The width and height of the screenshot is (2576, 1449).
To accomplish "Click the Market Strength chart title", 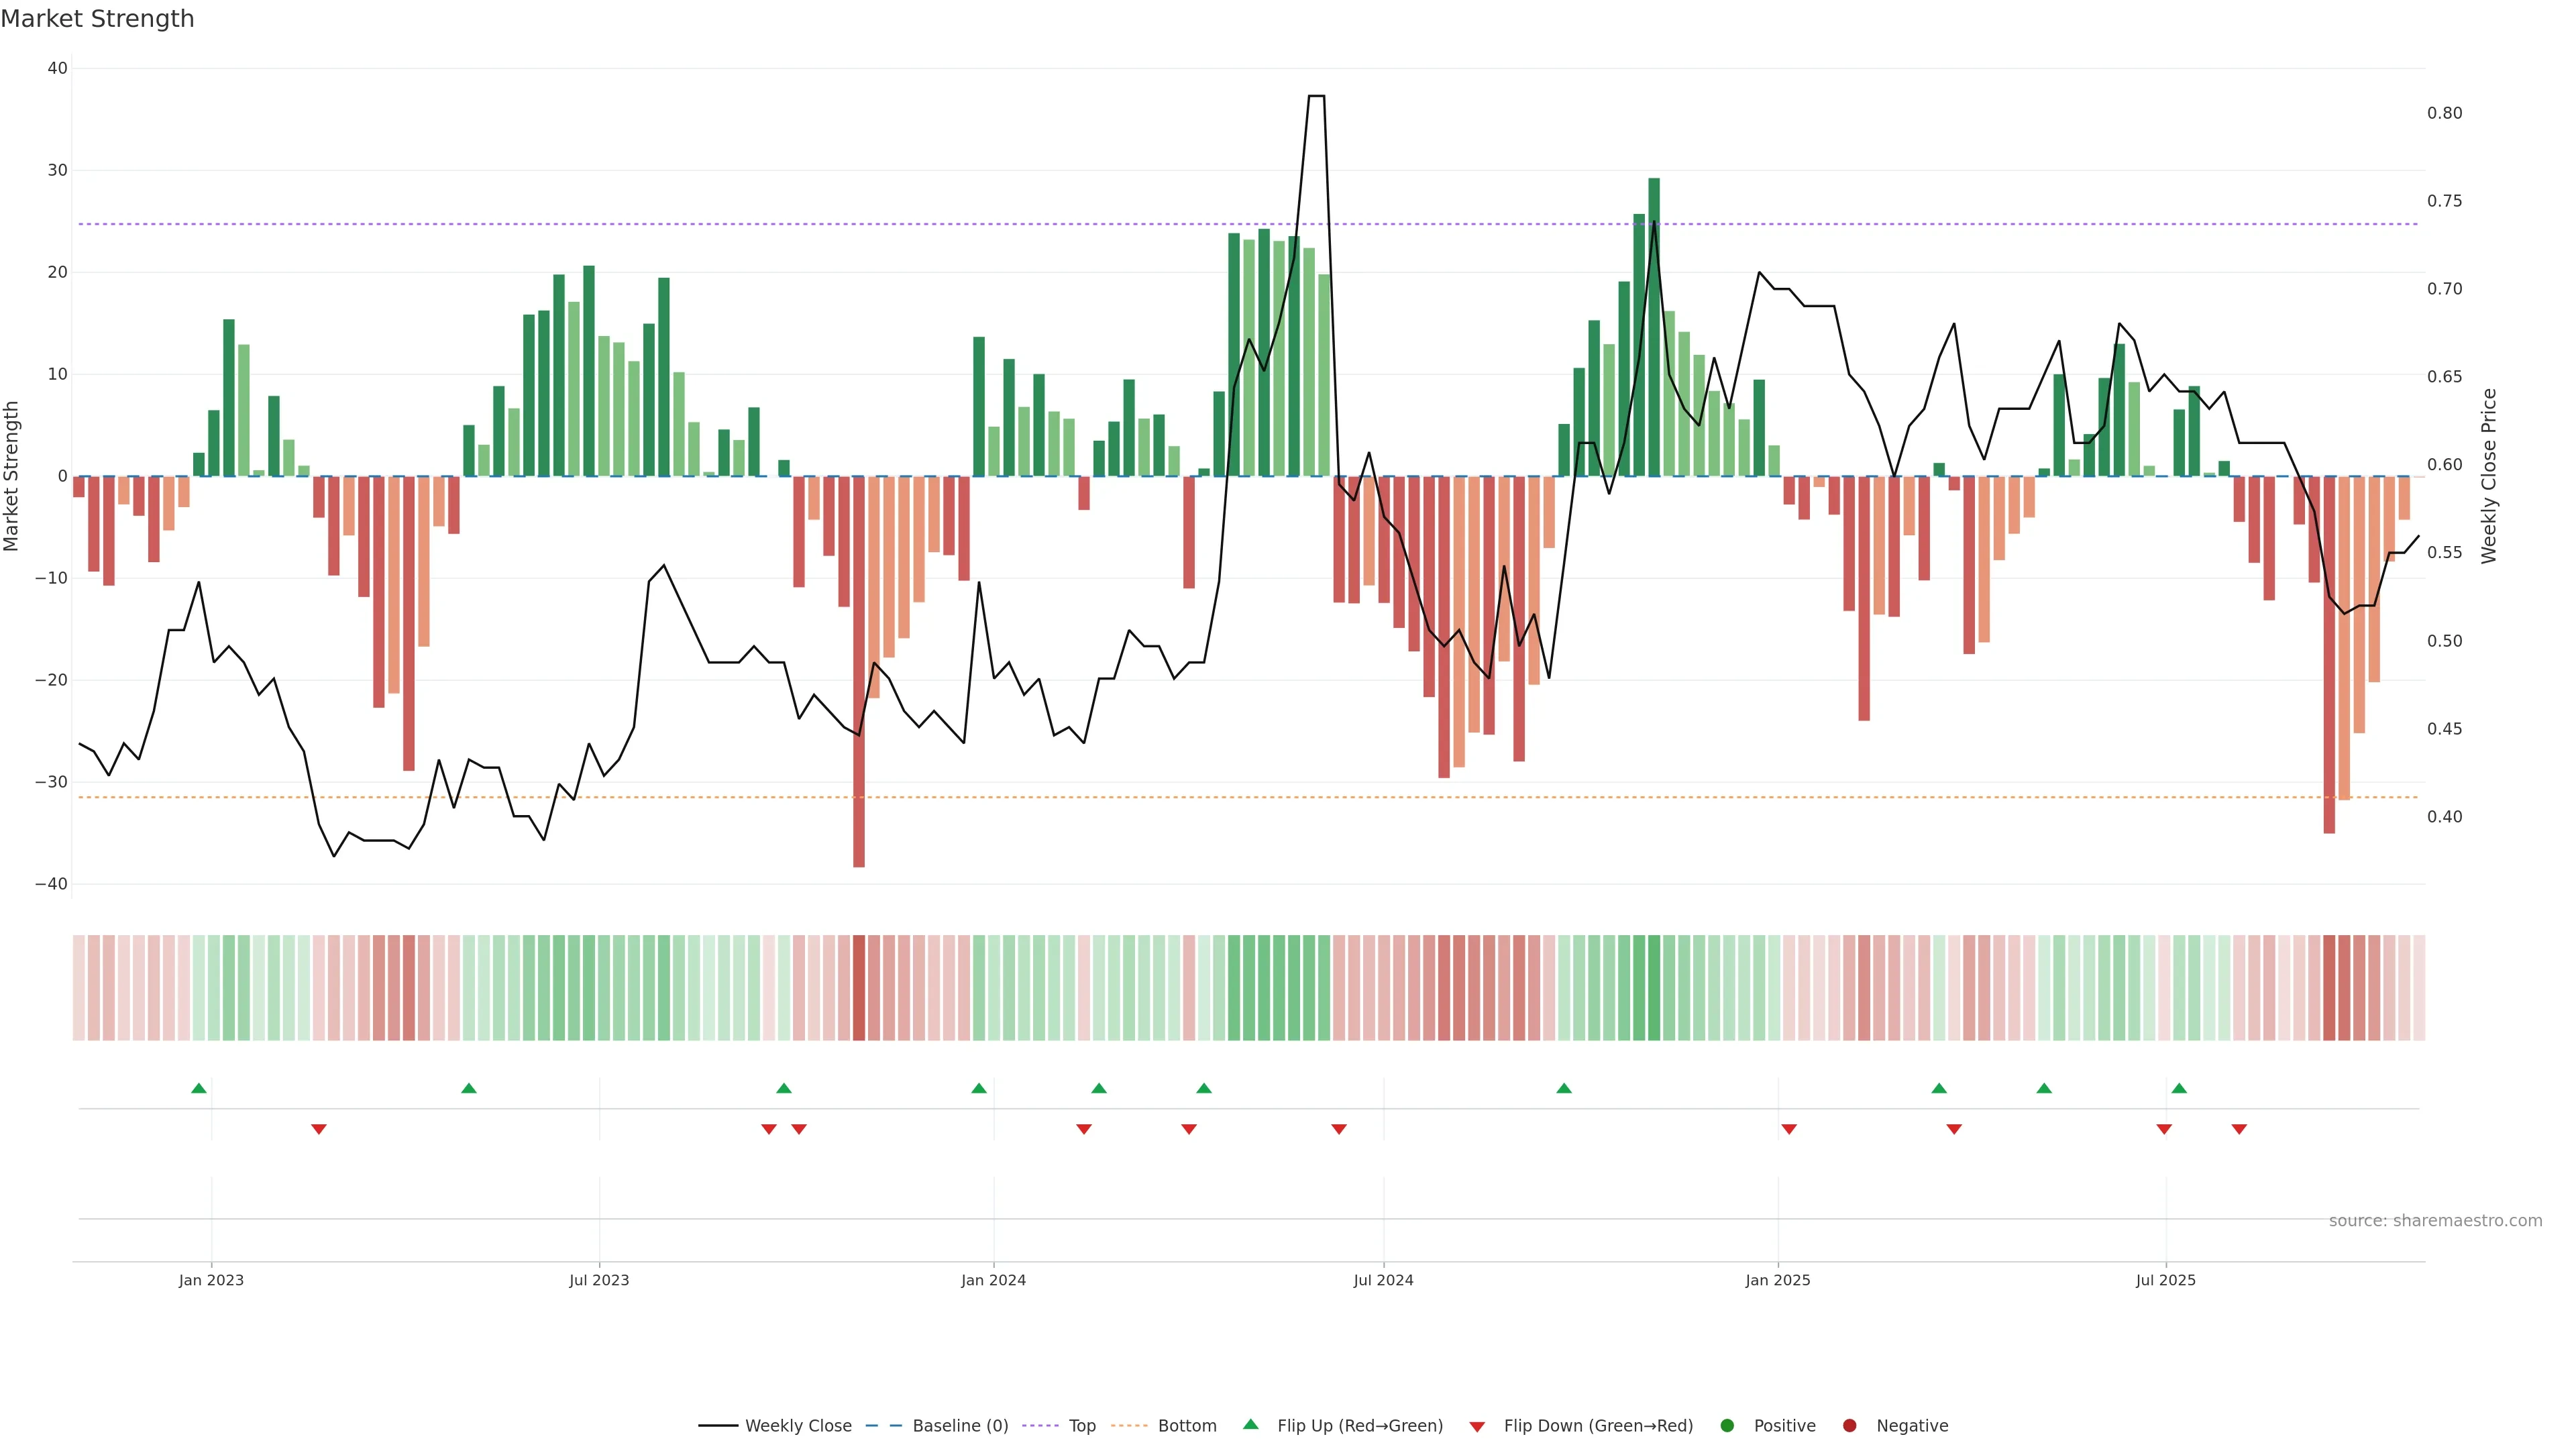I will 97,19.
